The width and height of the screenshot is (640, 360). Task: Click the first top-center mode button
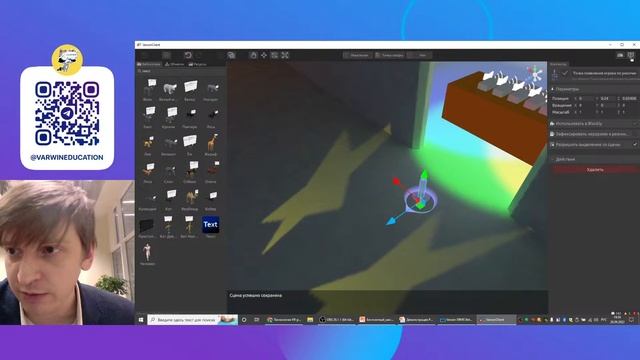pos(358,55)
